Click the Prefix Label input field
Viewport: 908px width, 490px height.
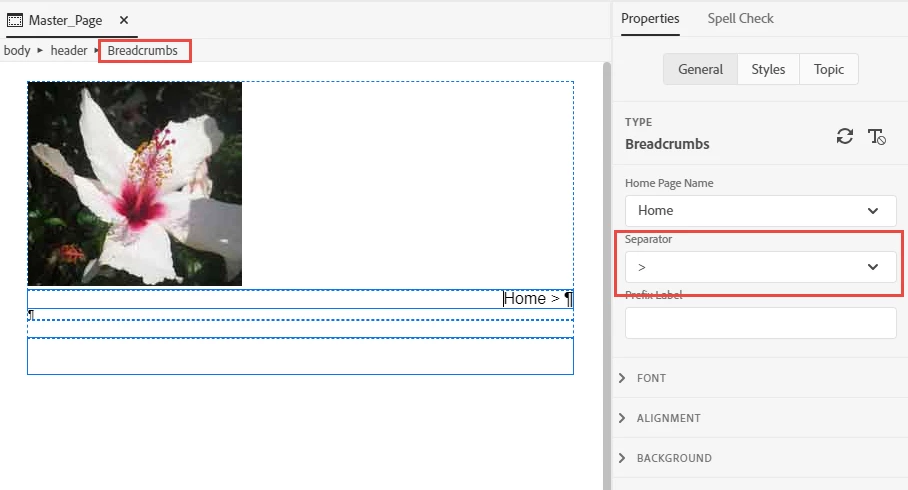click(760, 323)
